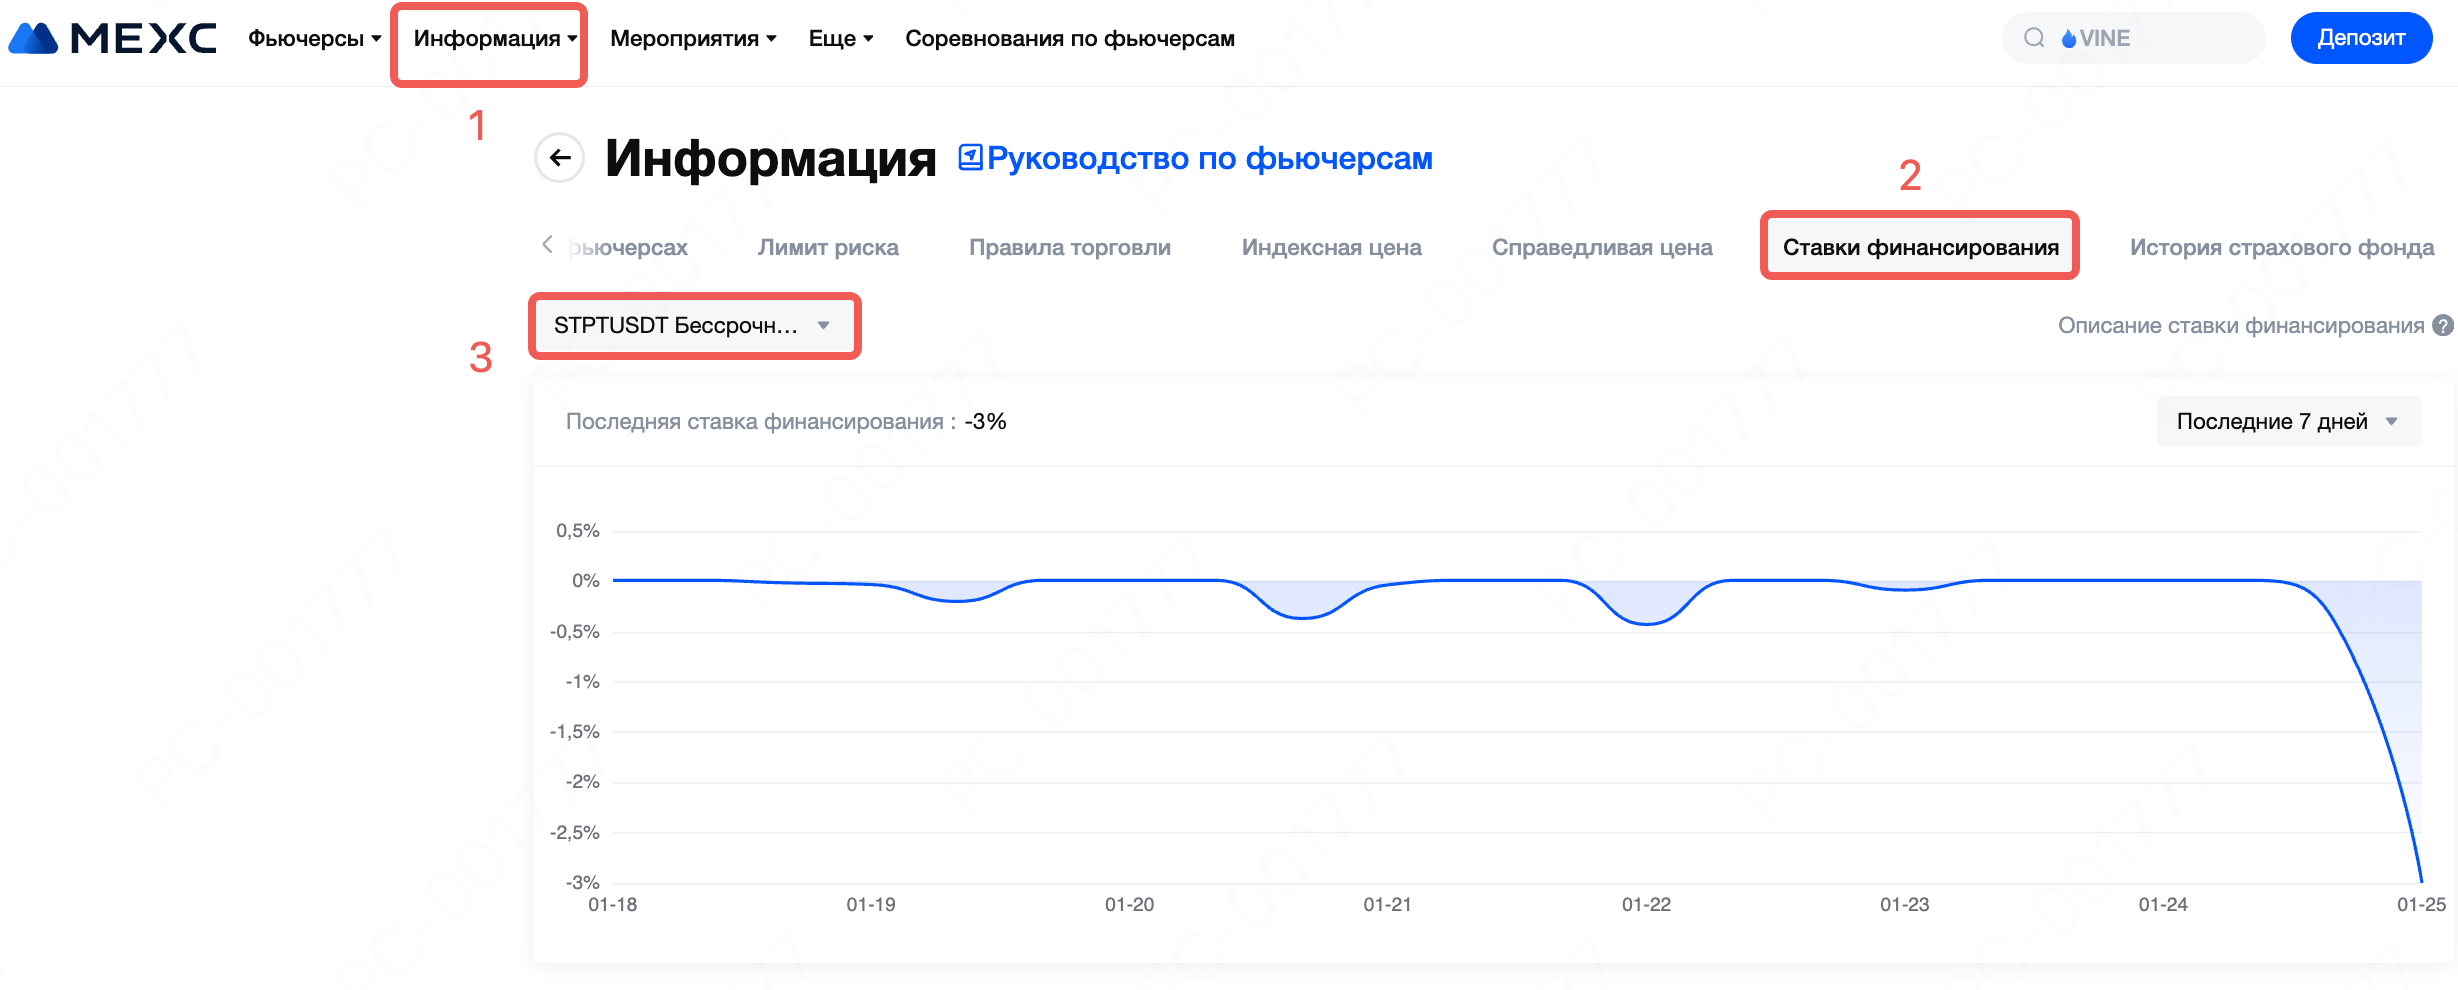Expand the Еще menu
2458x990 pixels.
[x=840, y=38]
